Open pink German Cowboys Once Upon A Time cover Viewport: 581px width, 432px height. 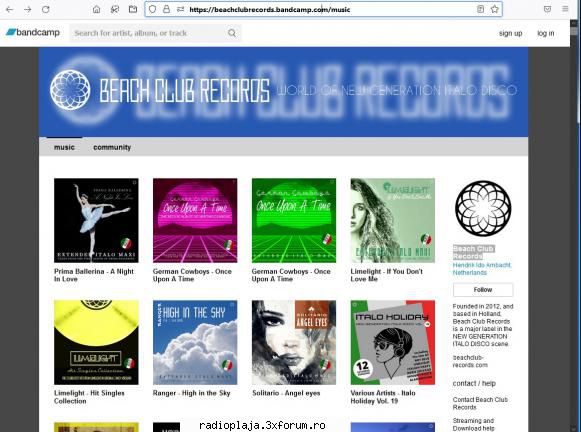coord(195,220)
